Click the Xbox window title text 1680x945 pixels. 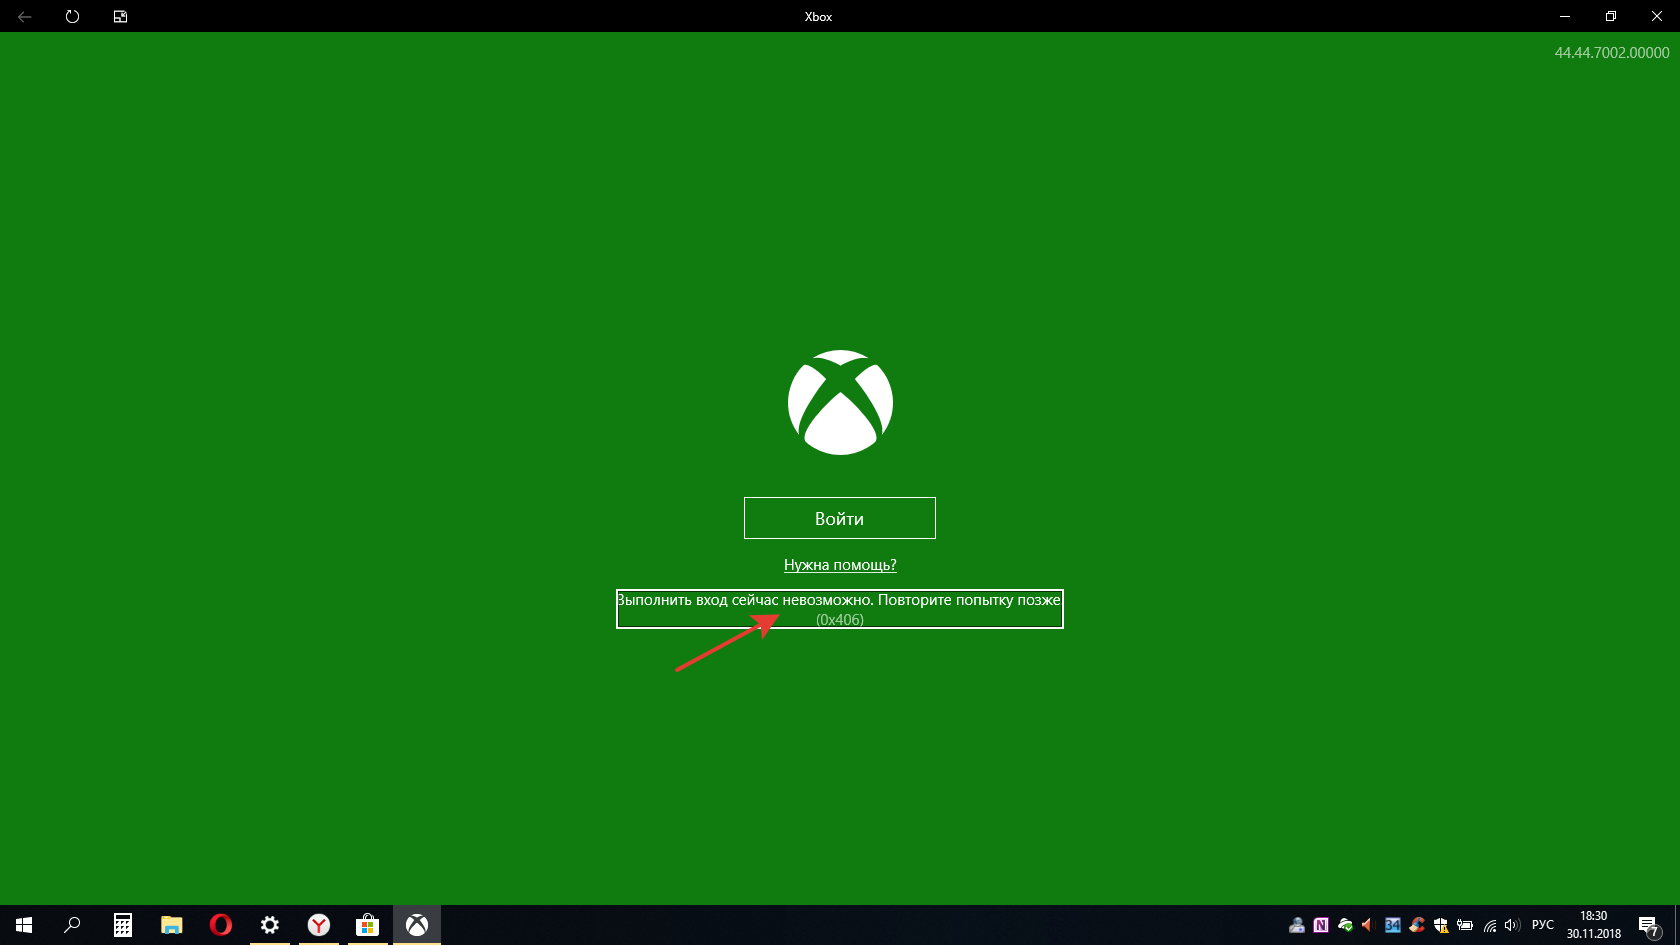[818, 16]
